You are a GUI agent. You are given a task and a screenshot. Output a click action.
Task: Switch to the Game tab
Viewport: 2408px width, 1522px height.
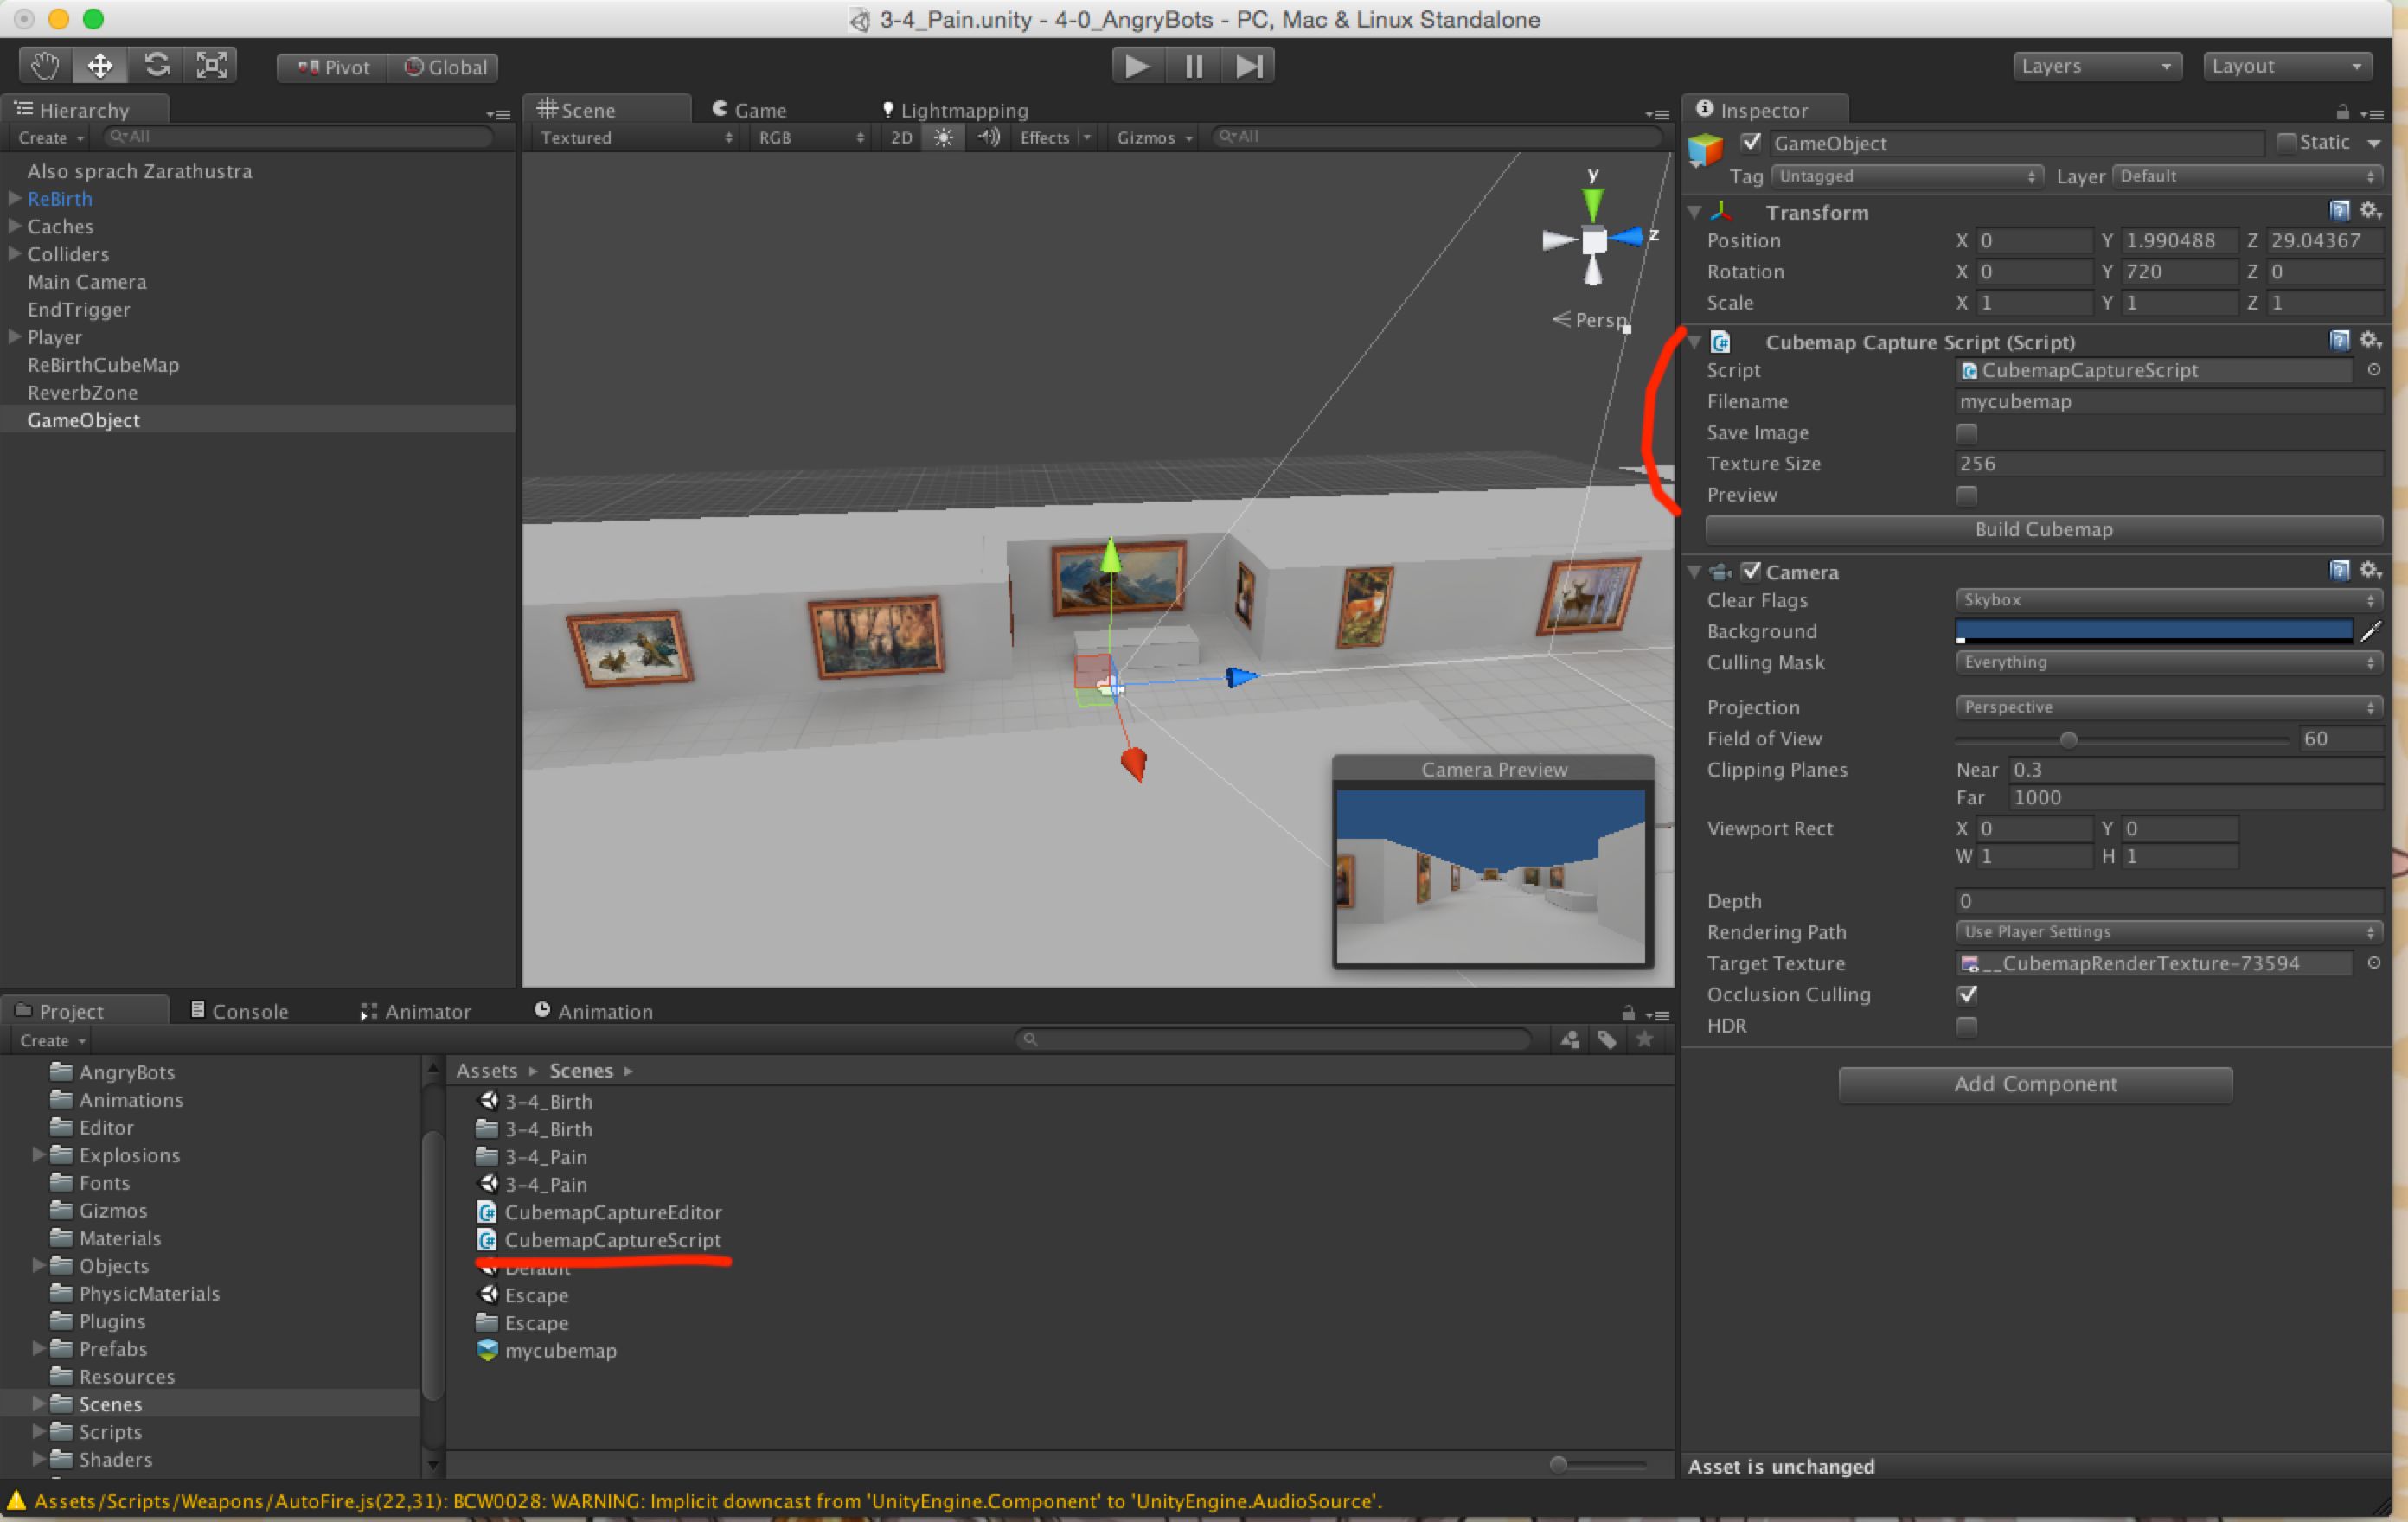[x=750, y=110]
